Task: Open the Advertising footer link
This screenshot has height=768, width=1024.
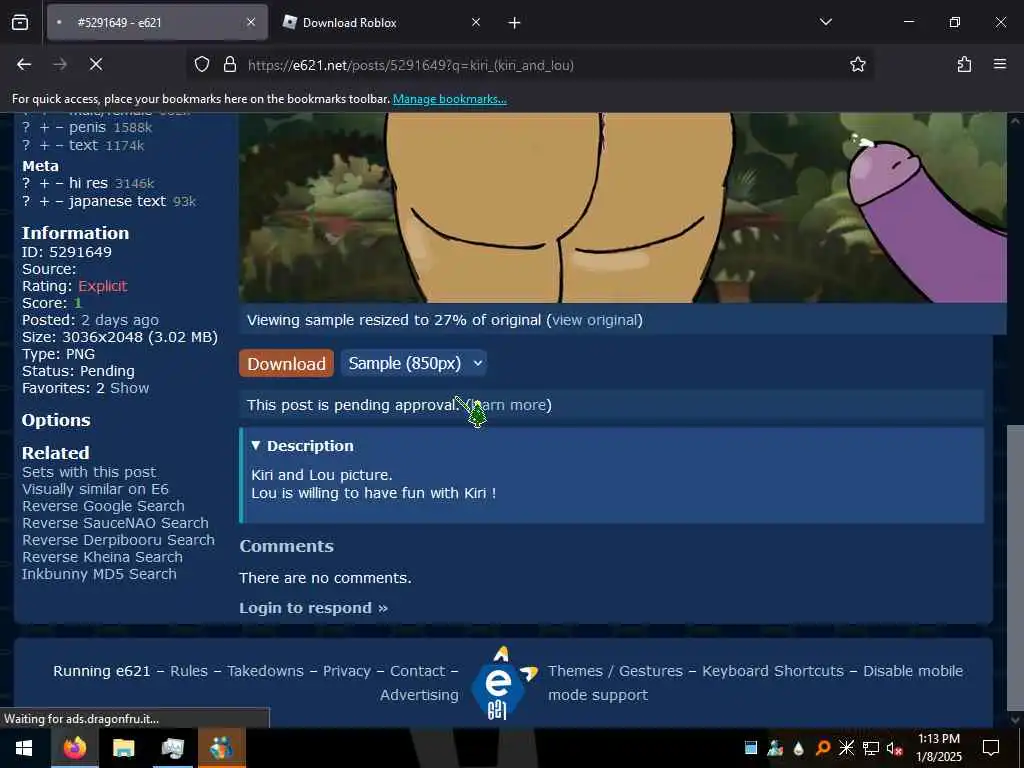Action: [419, 695]
